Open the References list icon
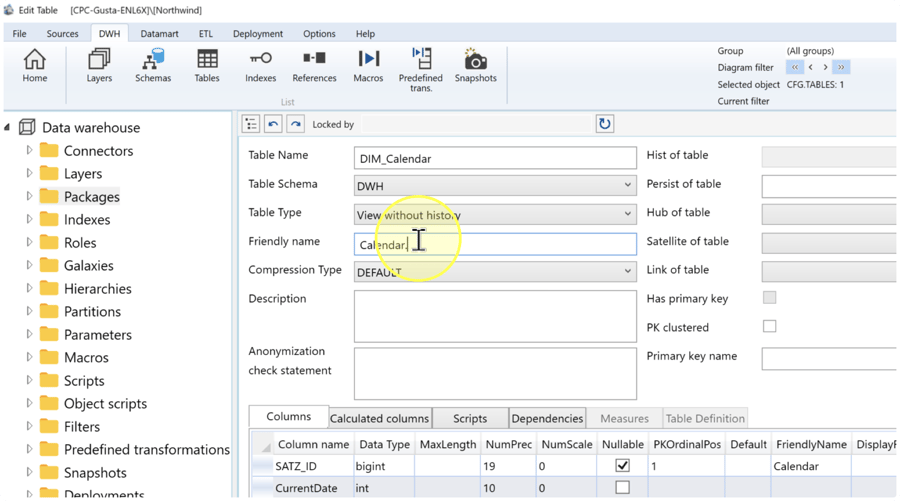Screen dimensions: 900x501 tap(314, 65)
